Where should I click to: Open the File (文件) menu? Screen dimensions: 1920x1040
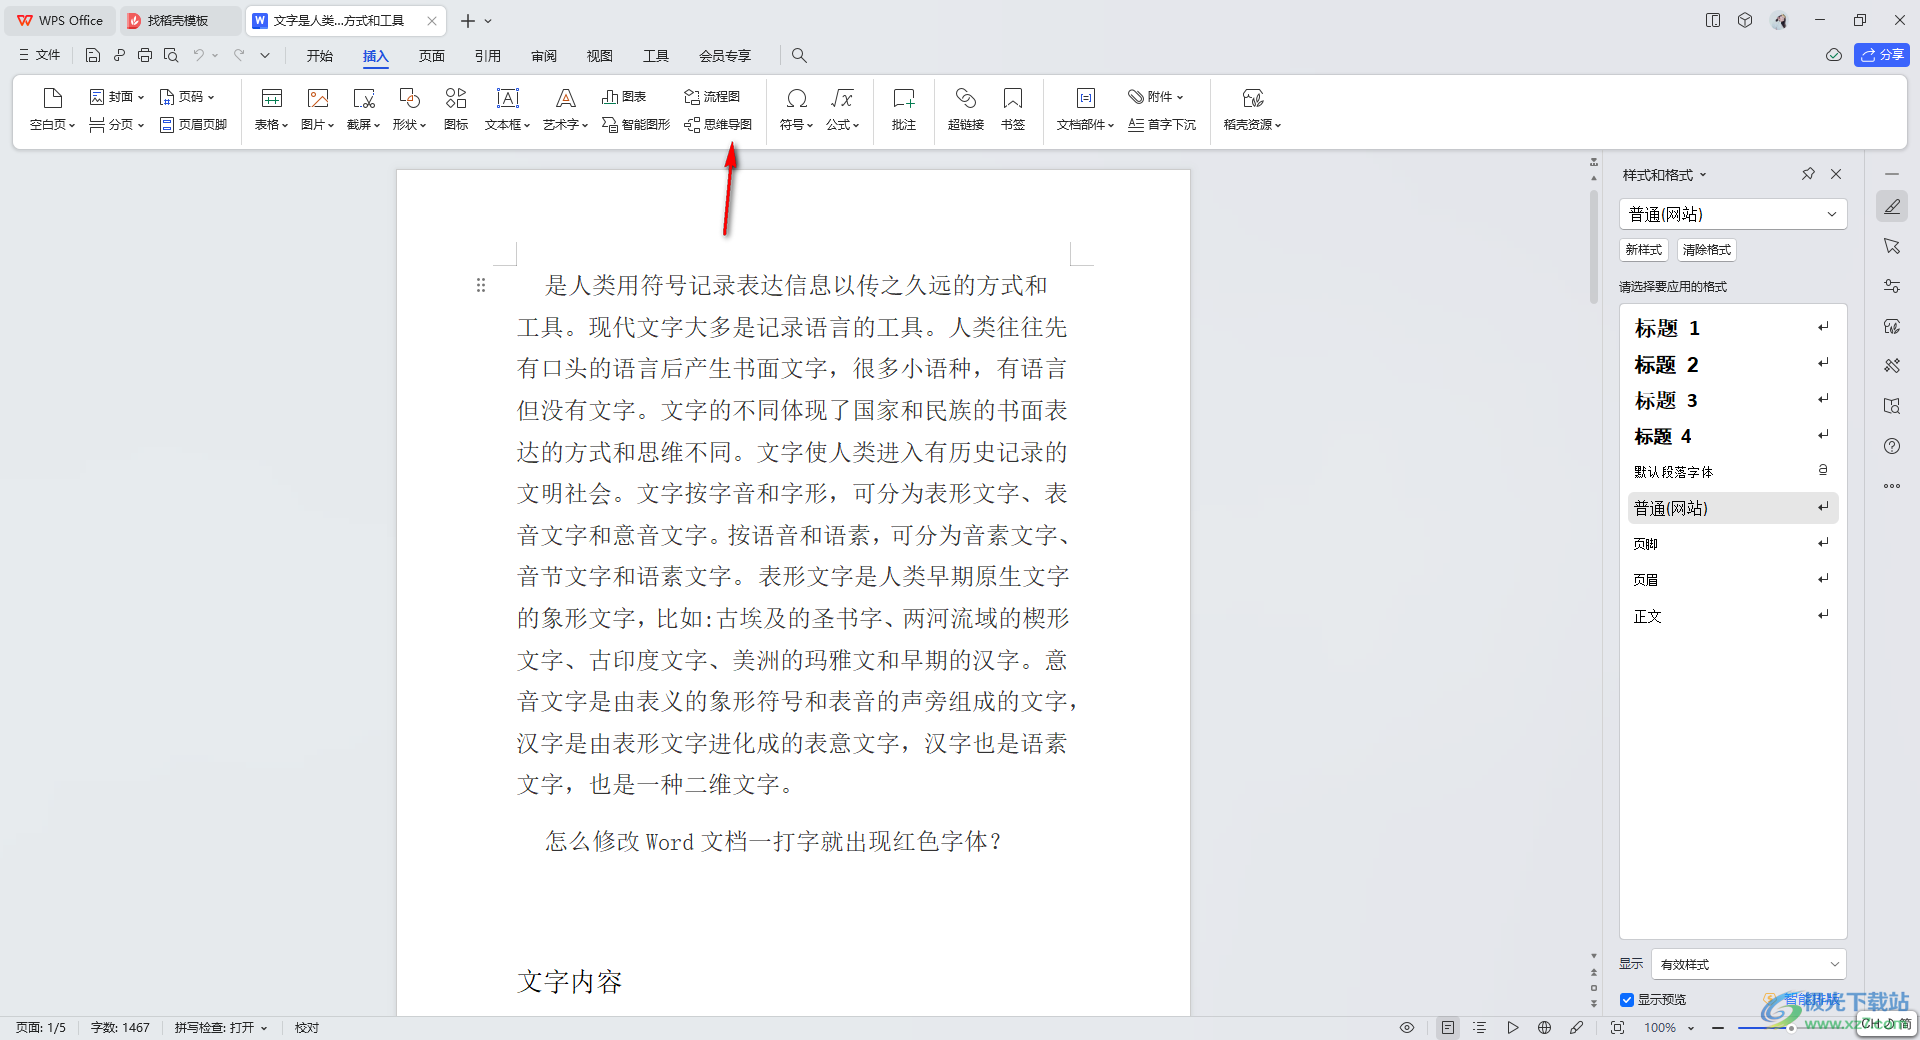(x=39, y=55)
